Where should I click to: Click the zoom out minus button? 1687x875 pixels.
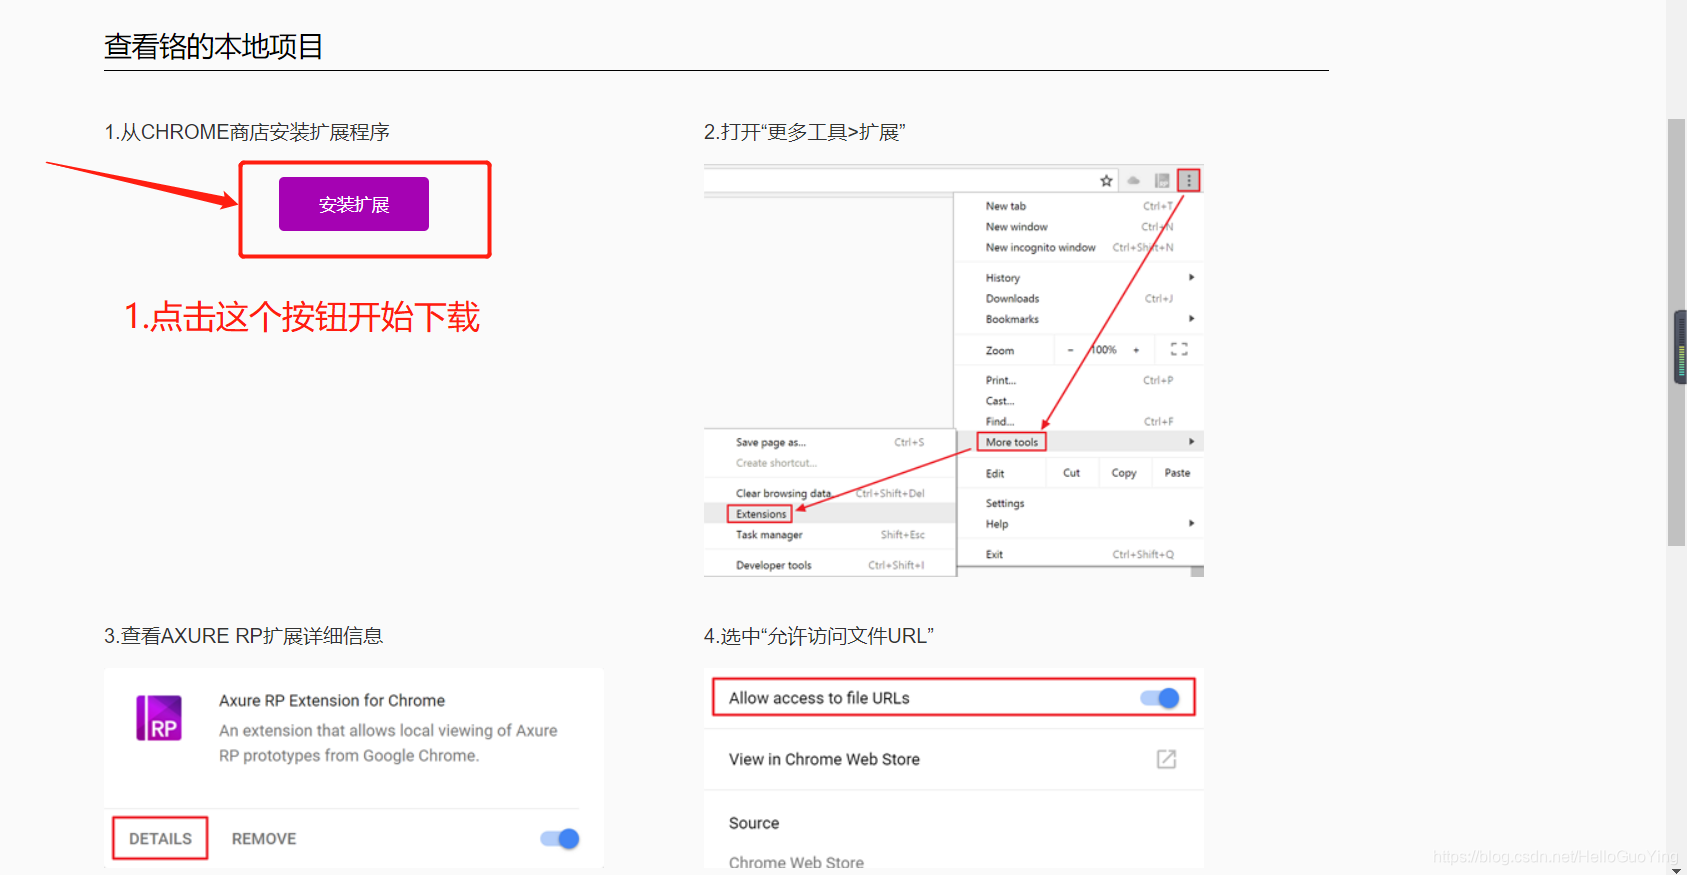(x=1070, y=350)
